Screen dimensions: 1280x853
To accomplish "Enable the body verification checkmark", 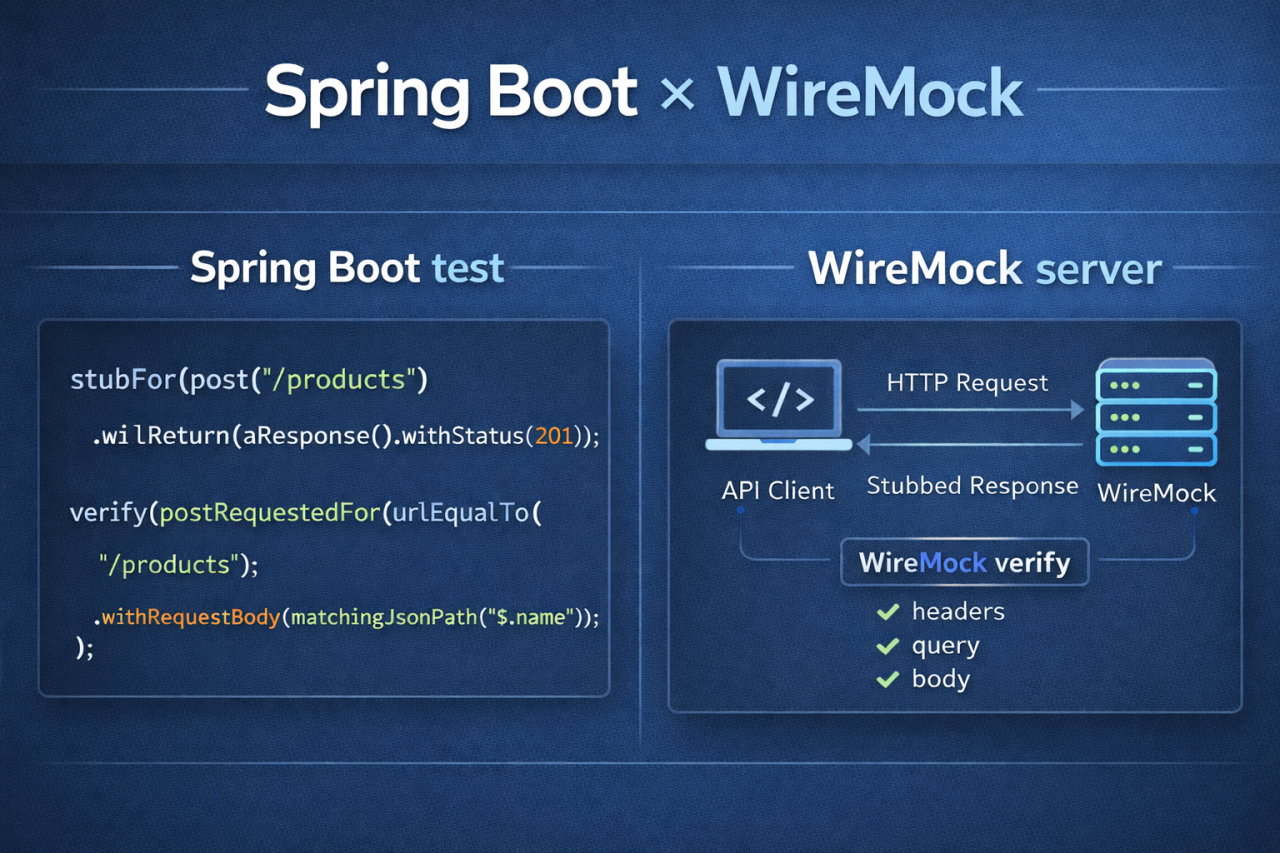I will pyautogui.click(x=888, y=679).
